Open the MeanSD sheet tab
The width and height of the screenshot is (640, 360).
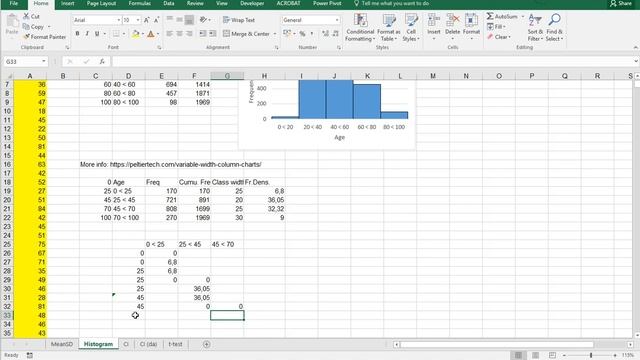coord(62,344)
